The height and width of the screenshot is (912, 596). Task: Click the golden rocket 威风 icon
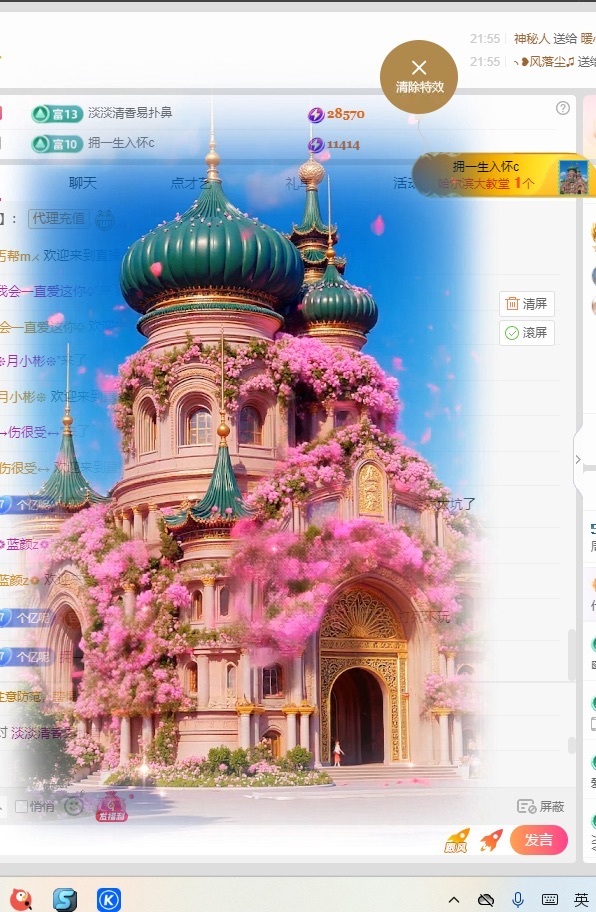pos(456,840)
